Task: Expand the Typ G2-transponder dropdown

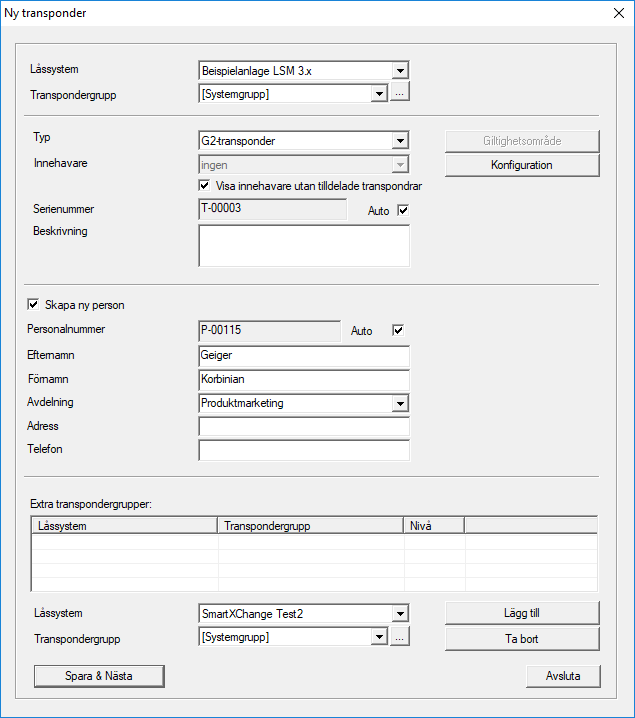Action: click(400, 141)
